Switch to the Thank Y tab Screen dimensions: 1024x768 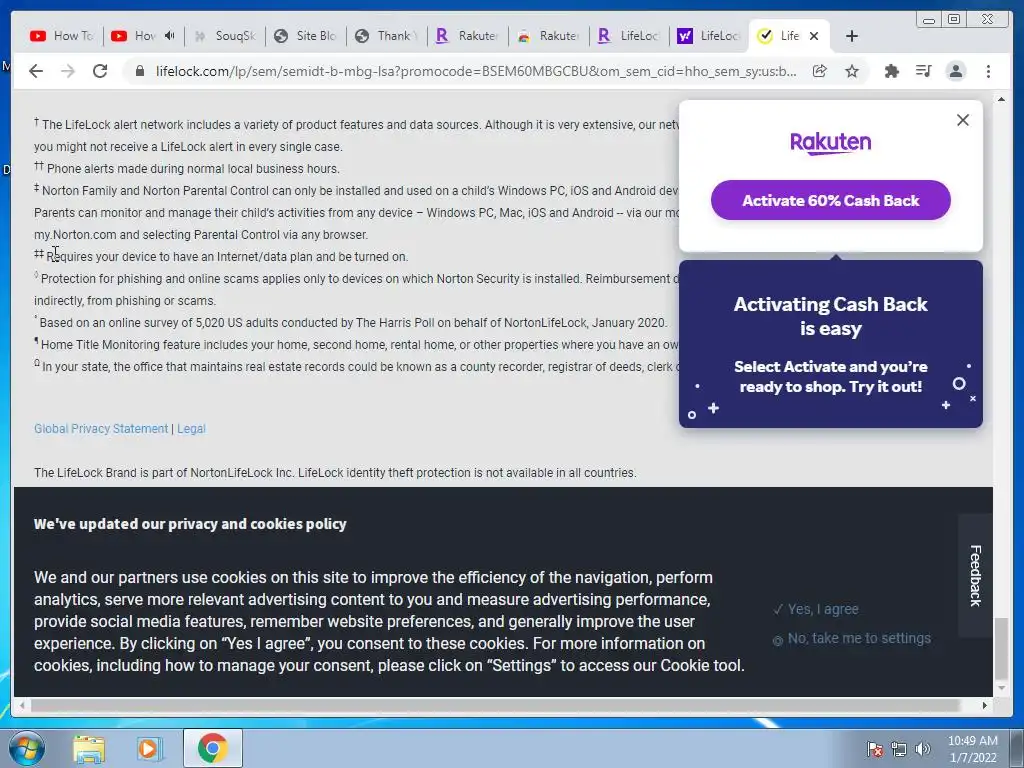coord(386,36)
